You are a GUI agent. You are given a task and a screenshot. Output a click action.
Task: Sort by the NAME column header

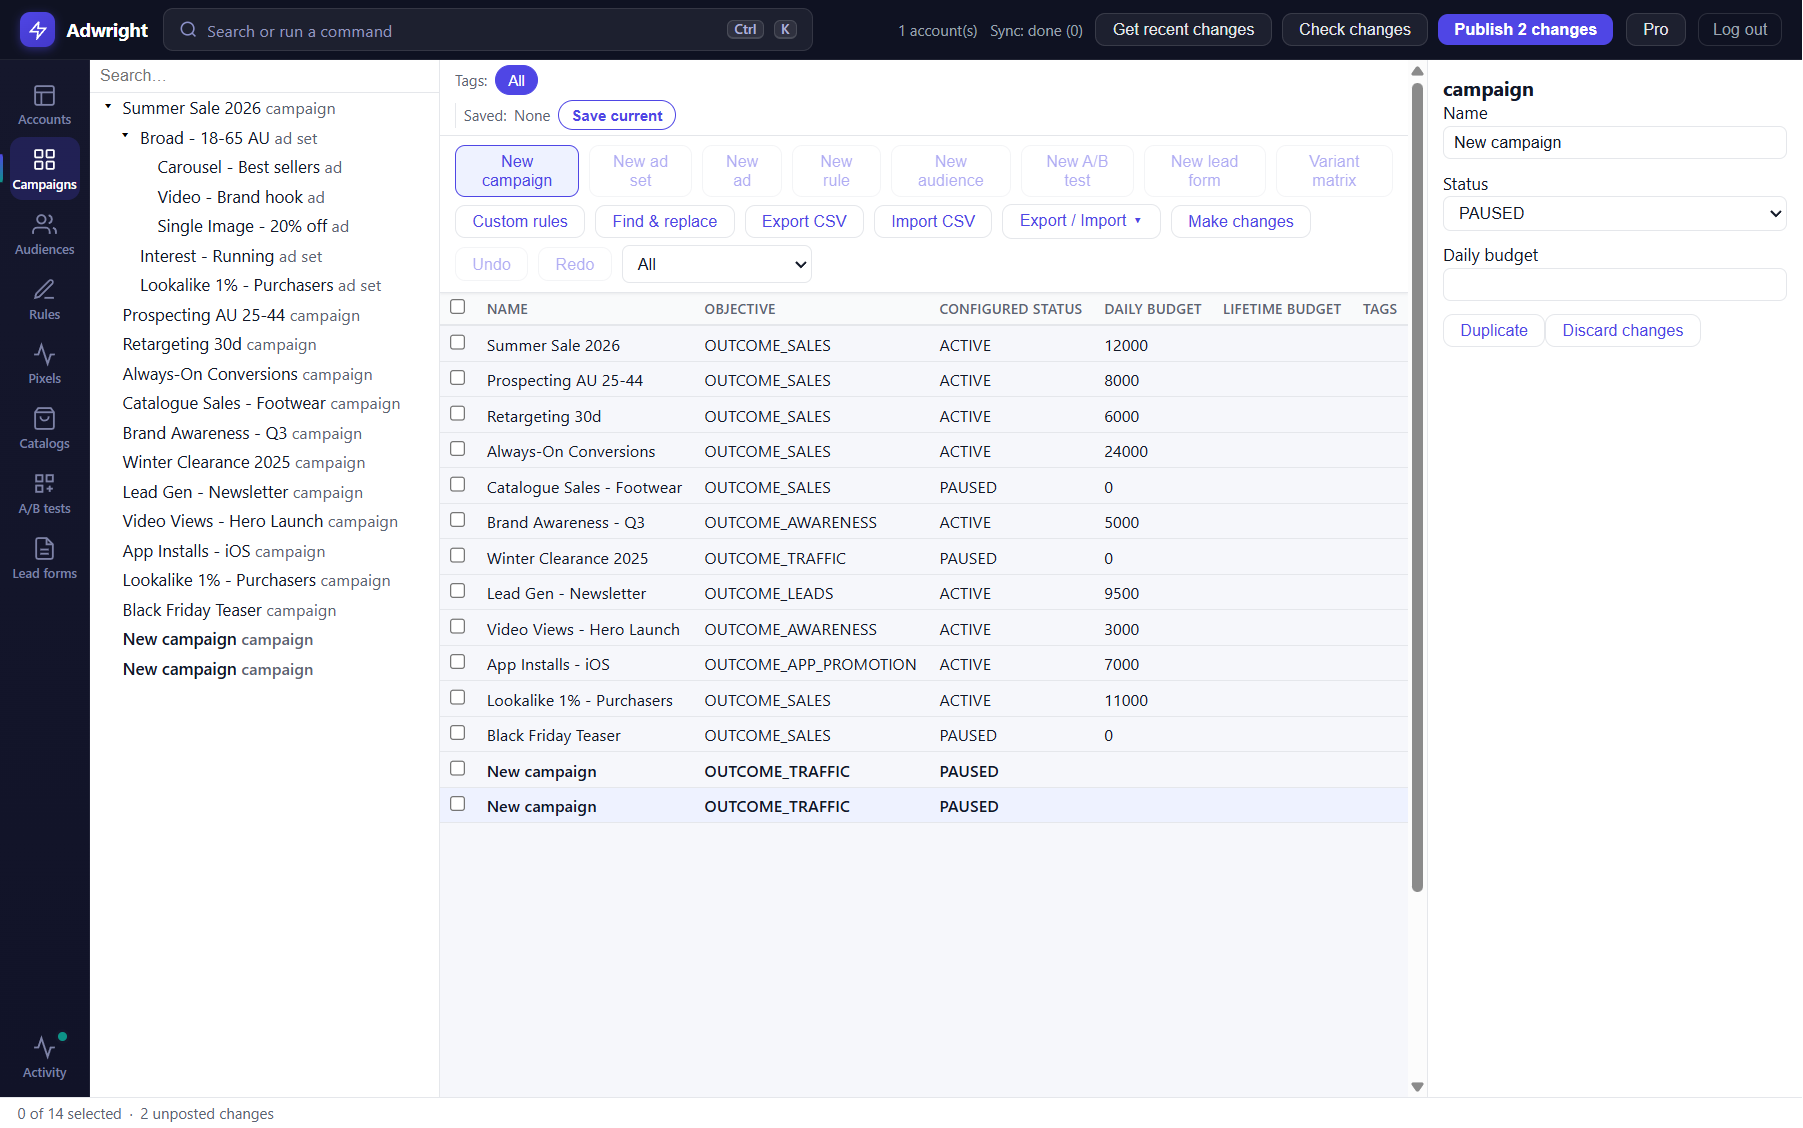[507, 309]
